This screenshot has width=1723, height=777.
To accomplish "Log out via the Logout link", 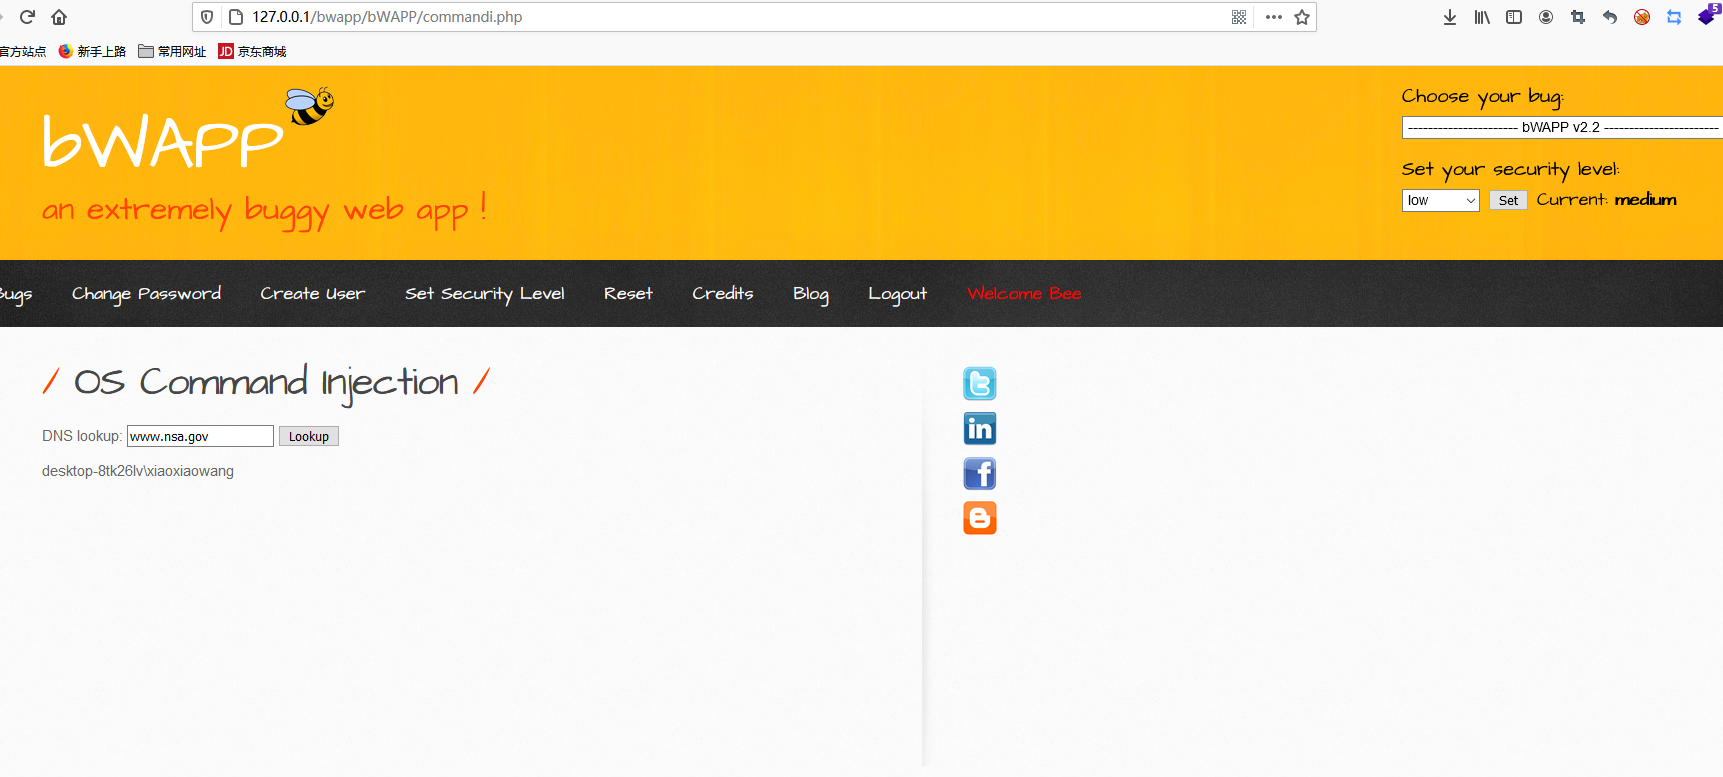I will pyautogui.click(x=898, y=294).
